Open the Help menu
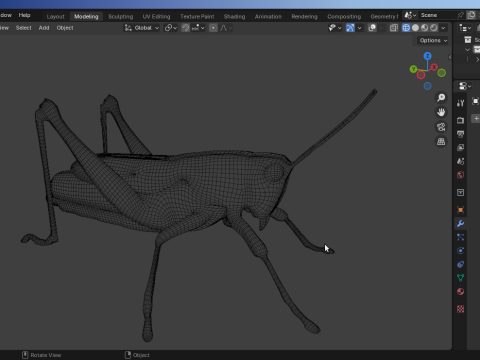Viewport: 480px width, 360px height. pos(24,15)
